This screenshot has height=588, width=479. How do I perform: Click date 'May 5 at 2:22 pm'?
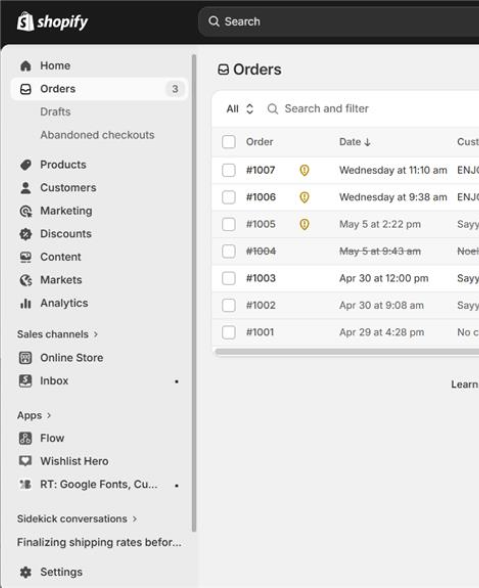(380, 224)
